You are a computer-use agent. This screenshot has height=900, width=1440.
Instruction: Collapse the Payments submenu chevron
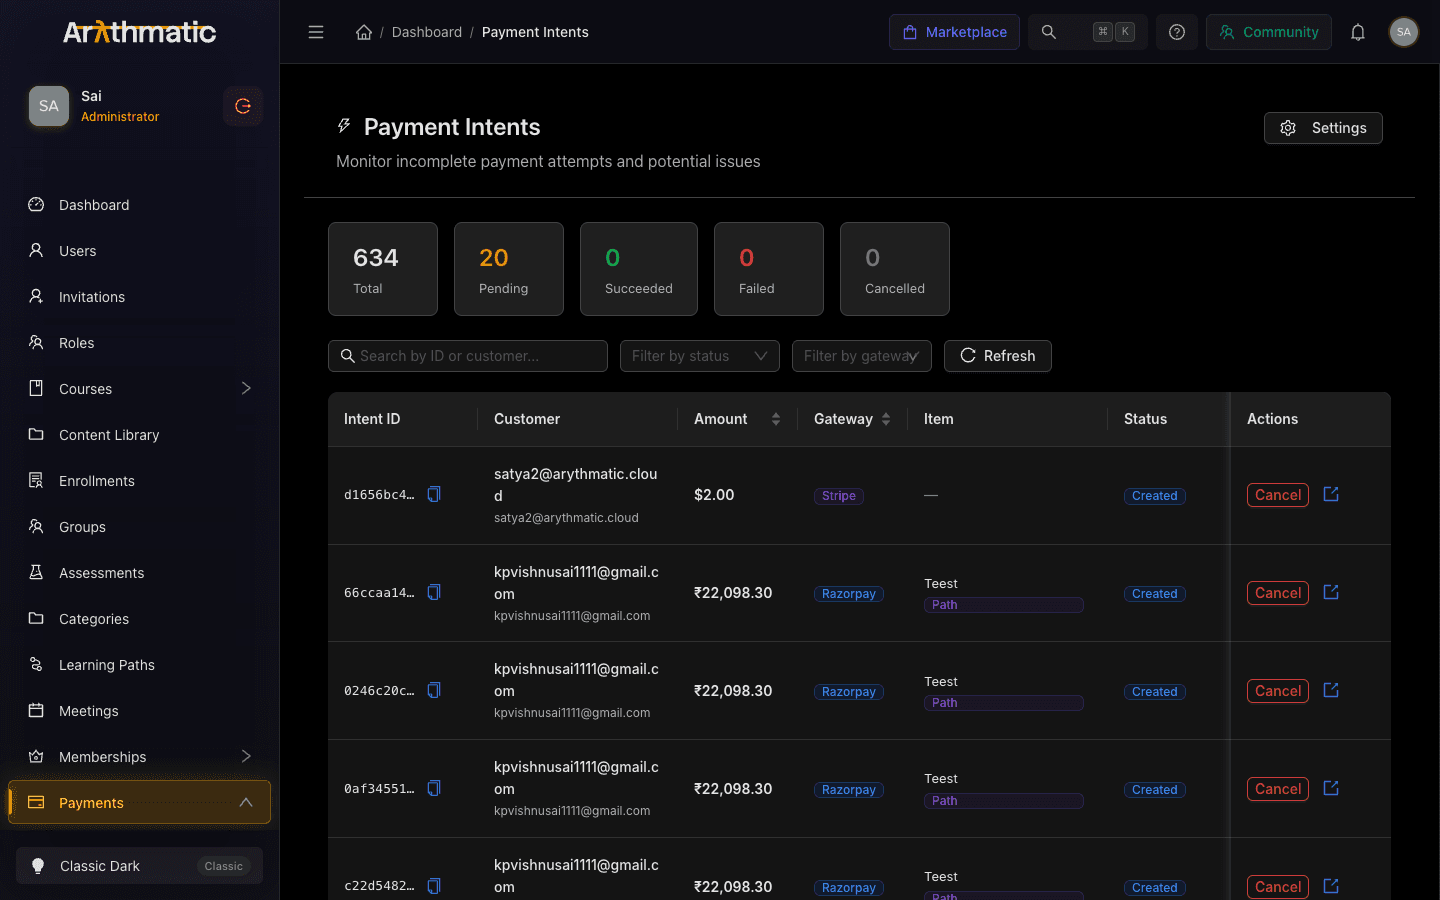coord(246,802)
